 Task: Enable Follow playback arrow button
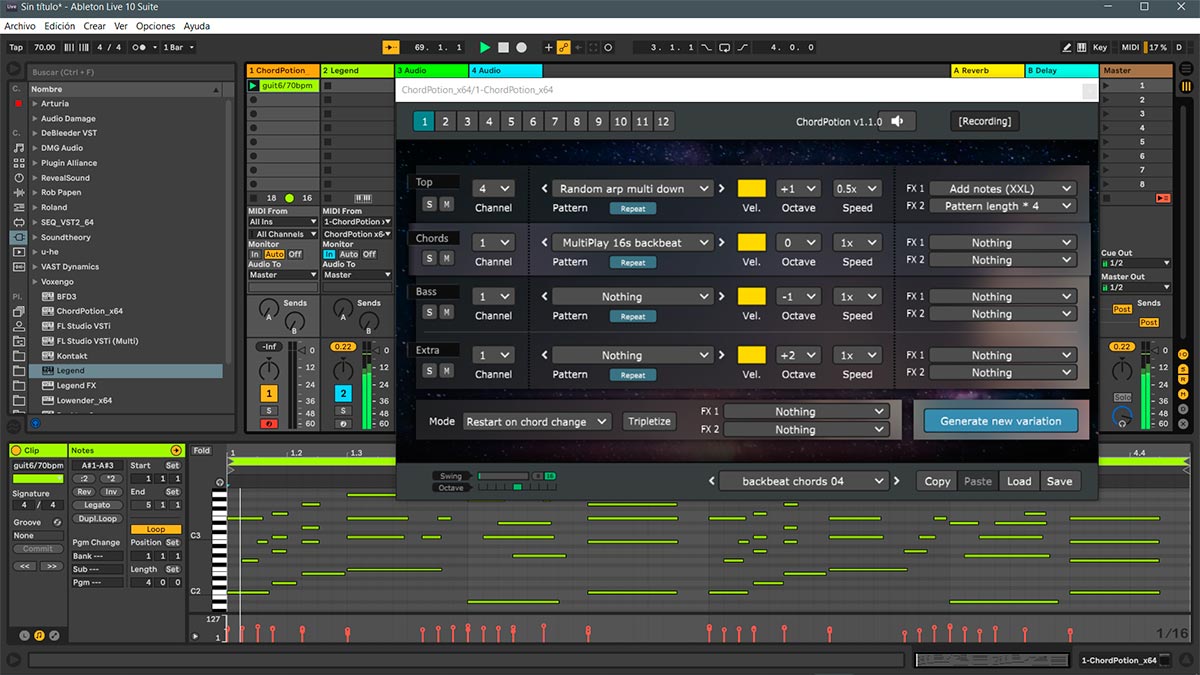point(391,47)
